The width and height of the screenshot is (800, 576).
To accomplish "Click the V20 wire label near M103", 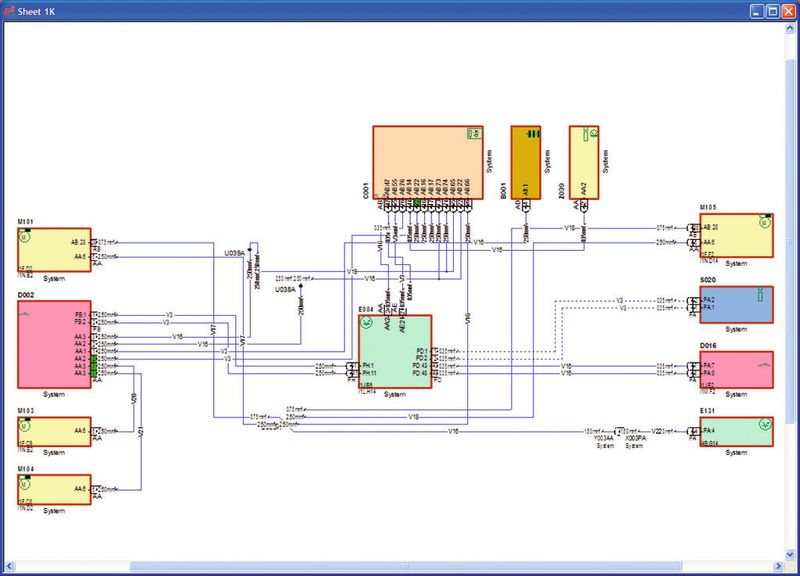I will coord(134,398).
